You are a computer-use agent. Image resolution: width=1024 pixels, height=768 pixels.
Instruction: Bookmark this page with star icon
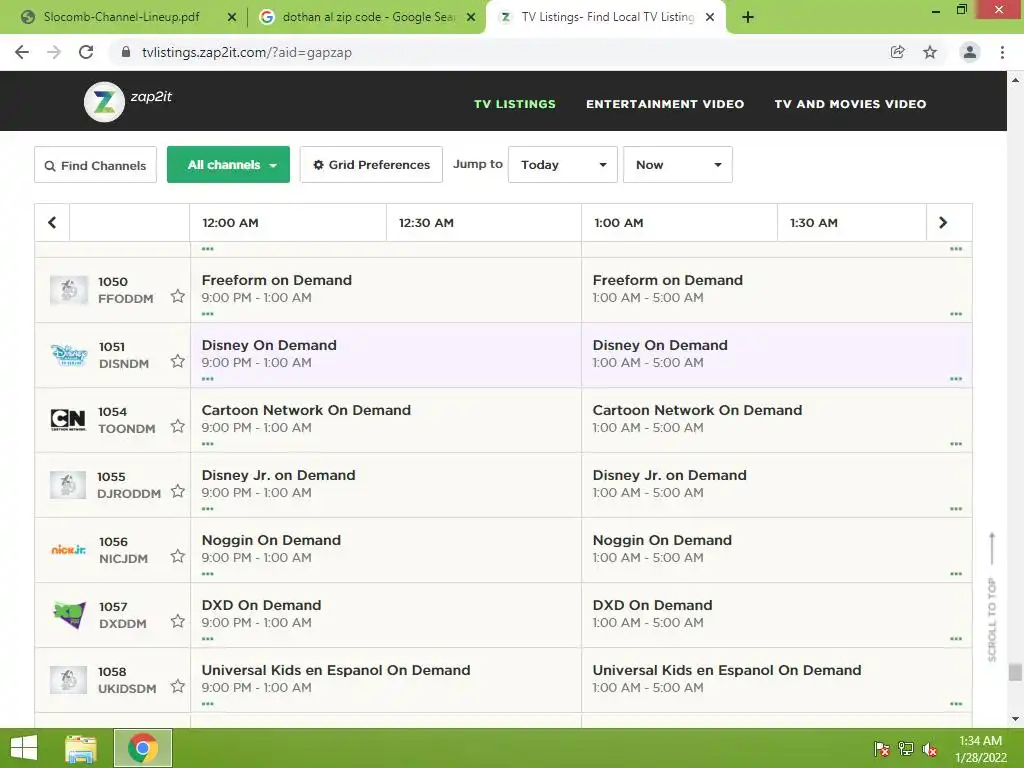tap(930, 52)
